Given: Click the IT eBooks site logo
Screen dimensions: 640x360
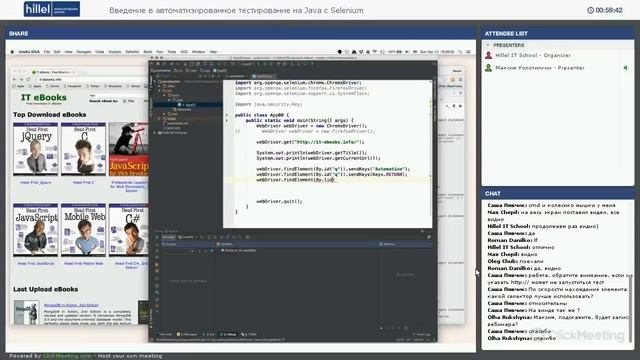Looking at the screenshot, I should tap(44, 99).
